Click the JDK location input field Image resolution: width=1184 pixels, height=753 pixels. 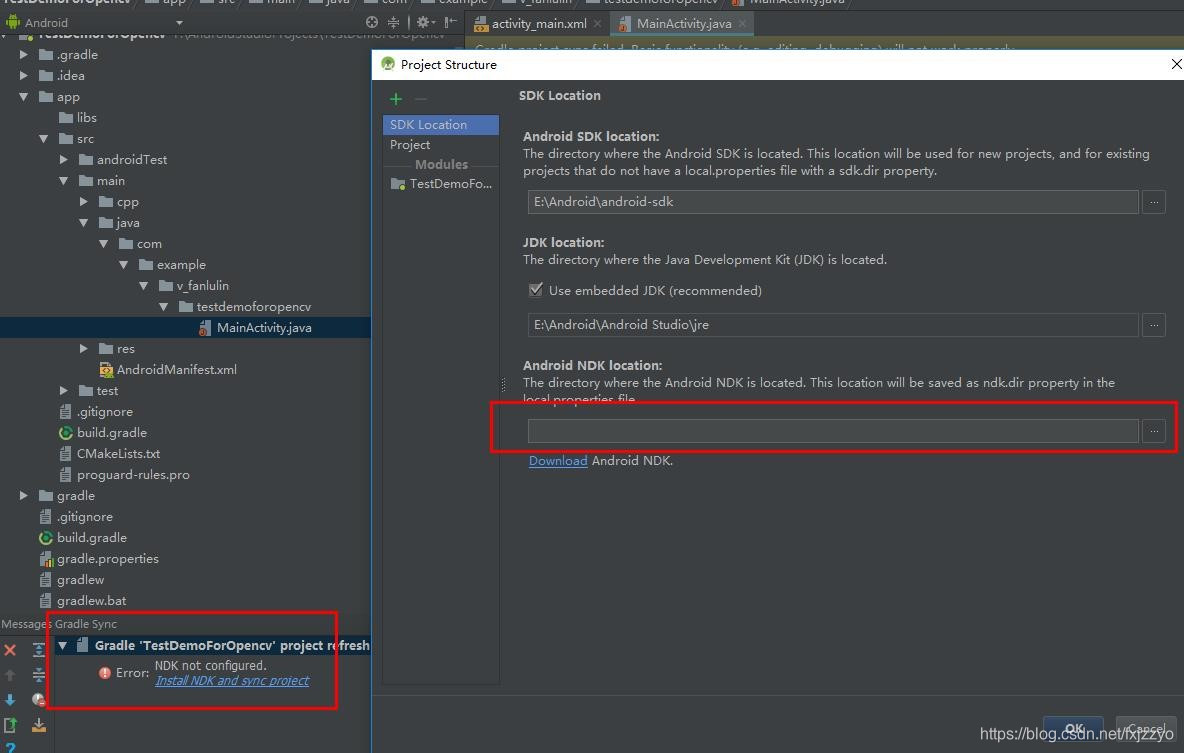(x=833, y=325)
